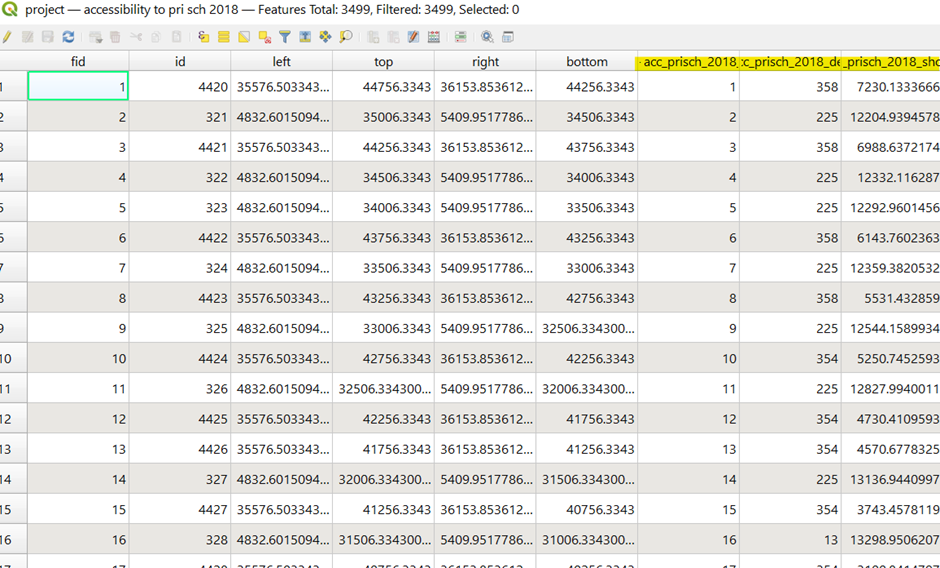Toggle editing mode with the pencil icon

6,37
